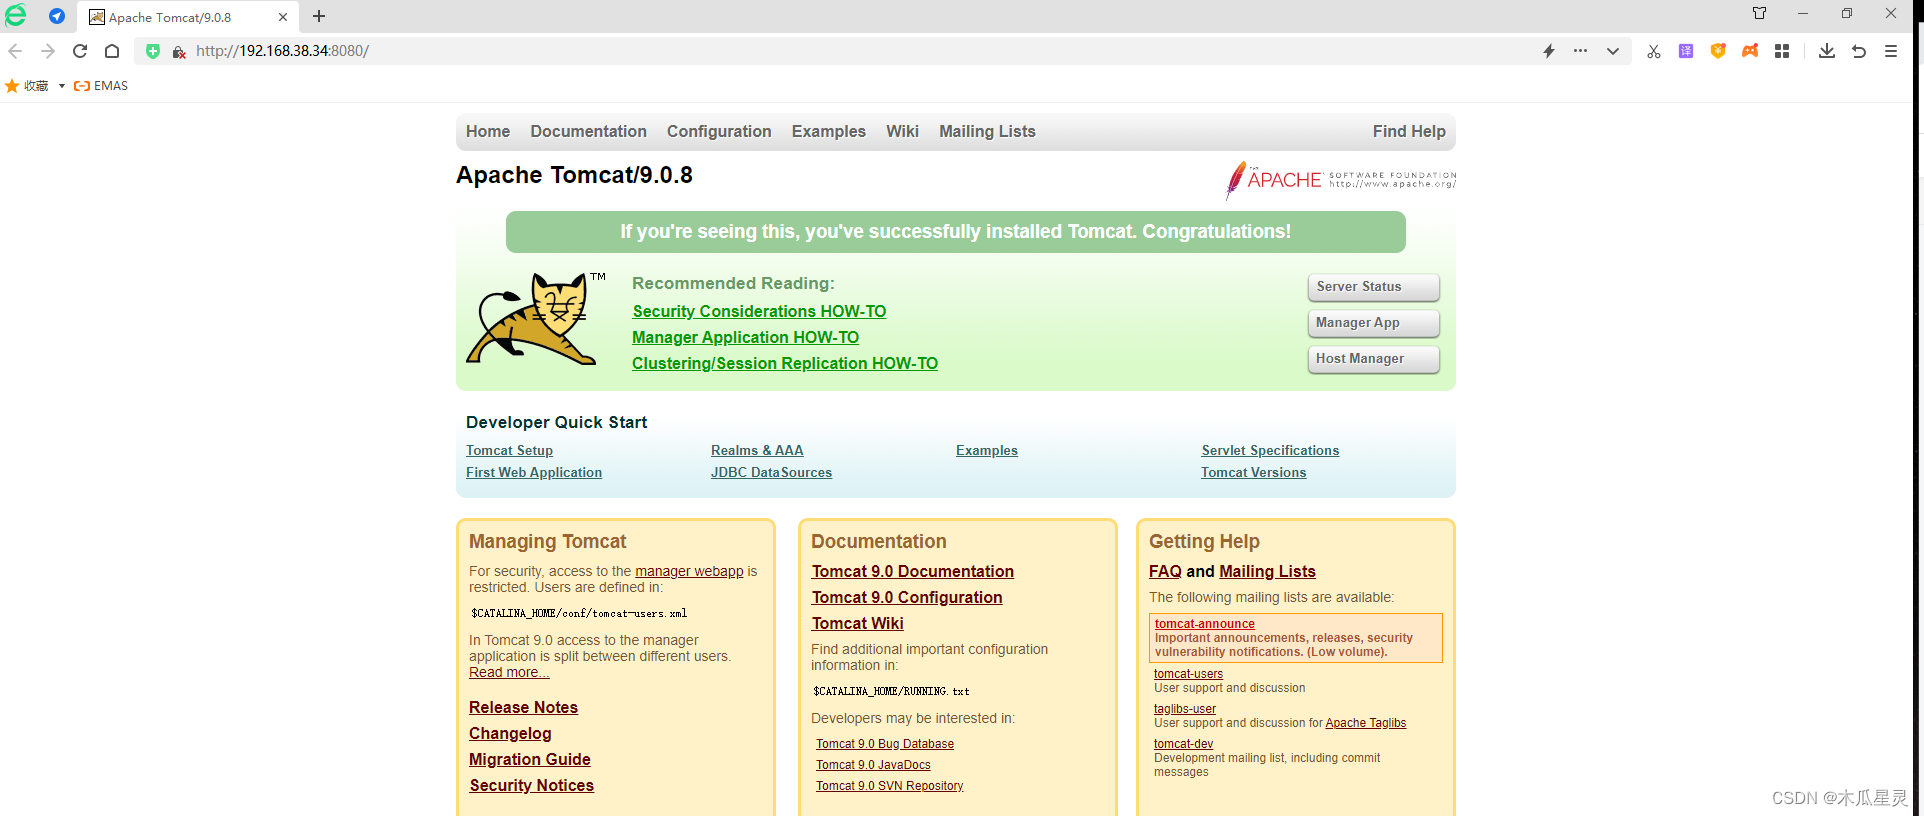Click the favorites star icon
This screenshot has width=1924, height=816.
12,86
